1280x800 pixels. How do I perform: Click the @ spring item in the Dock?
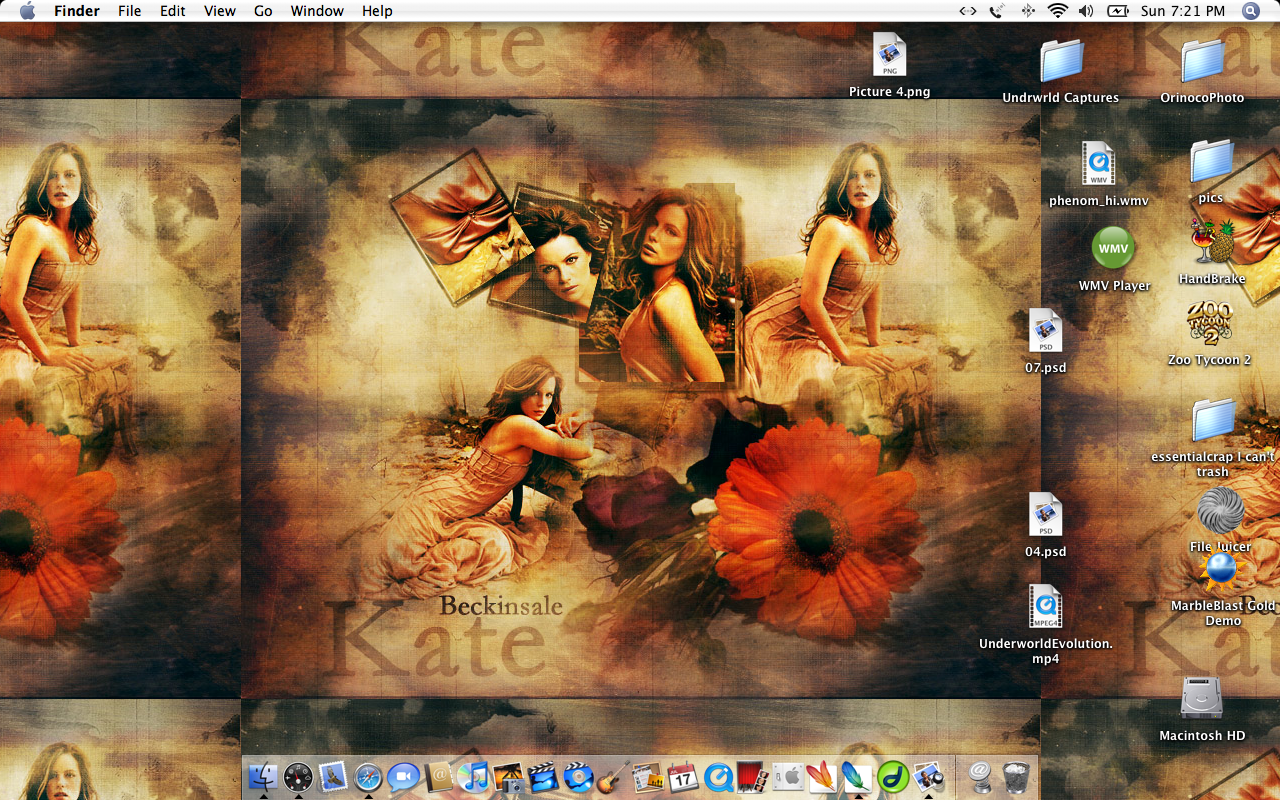pos(981,777)
